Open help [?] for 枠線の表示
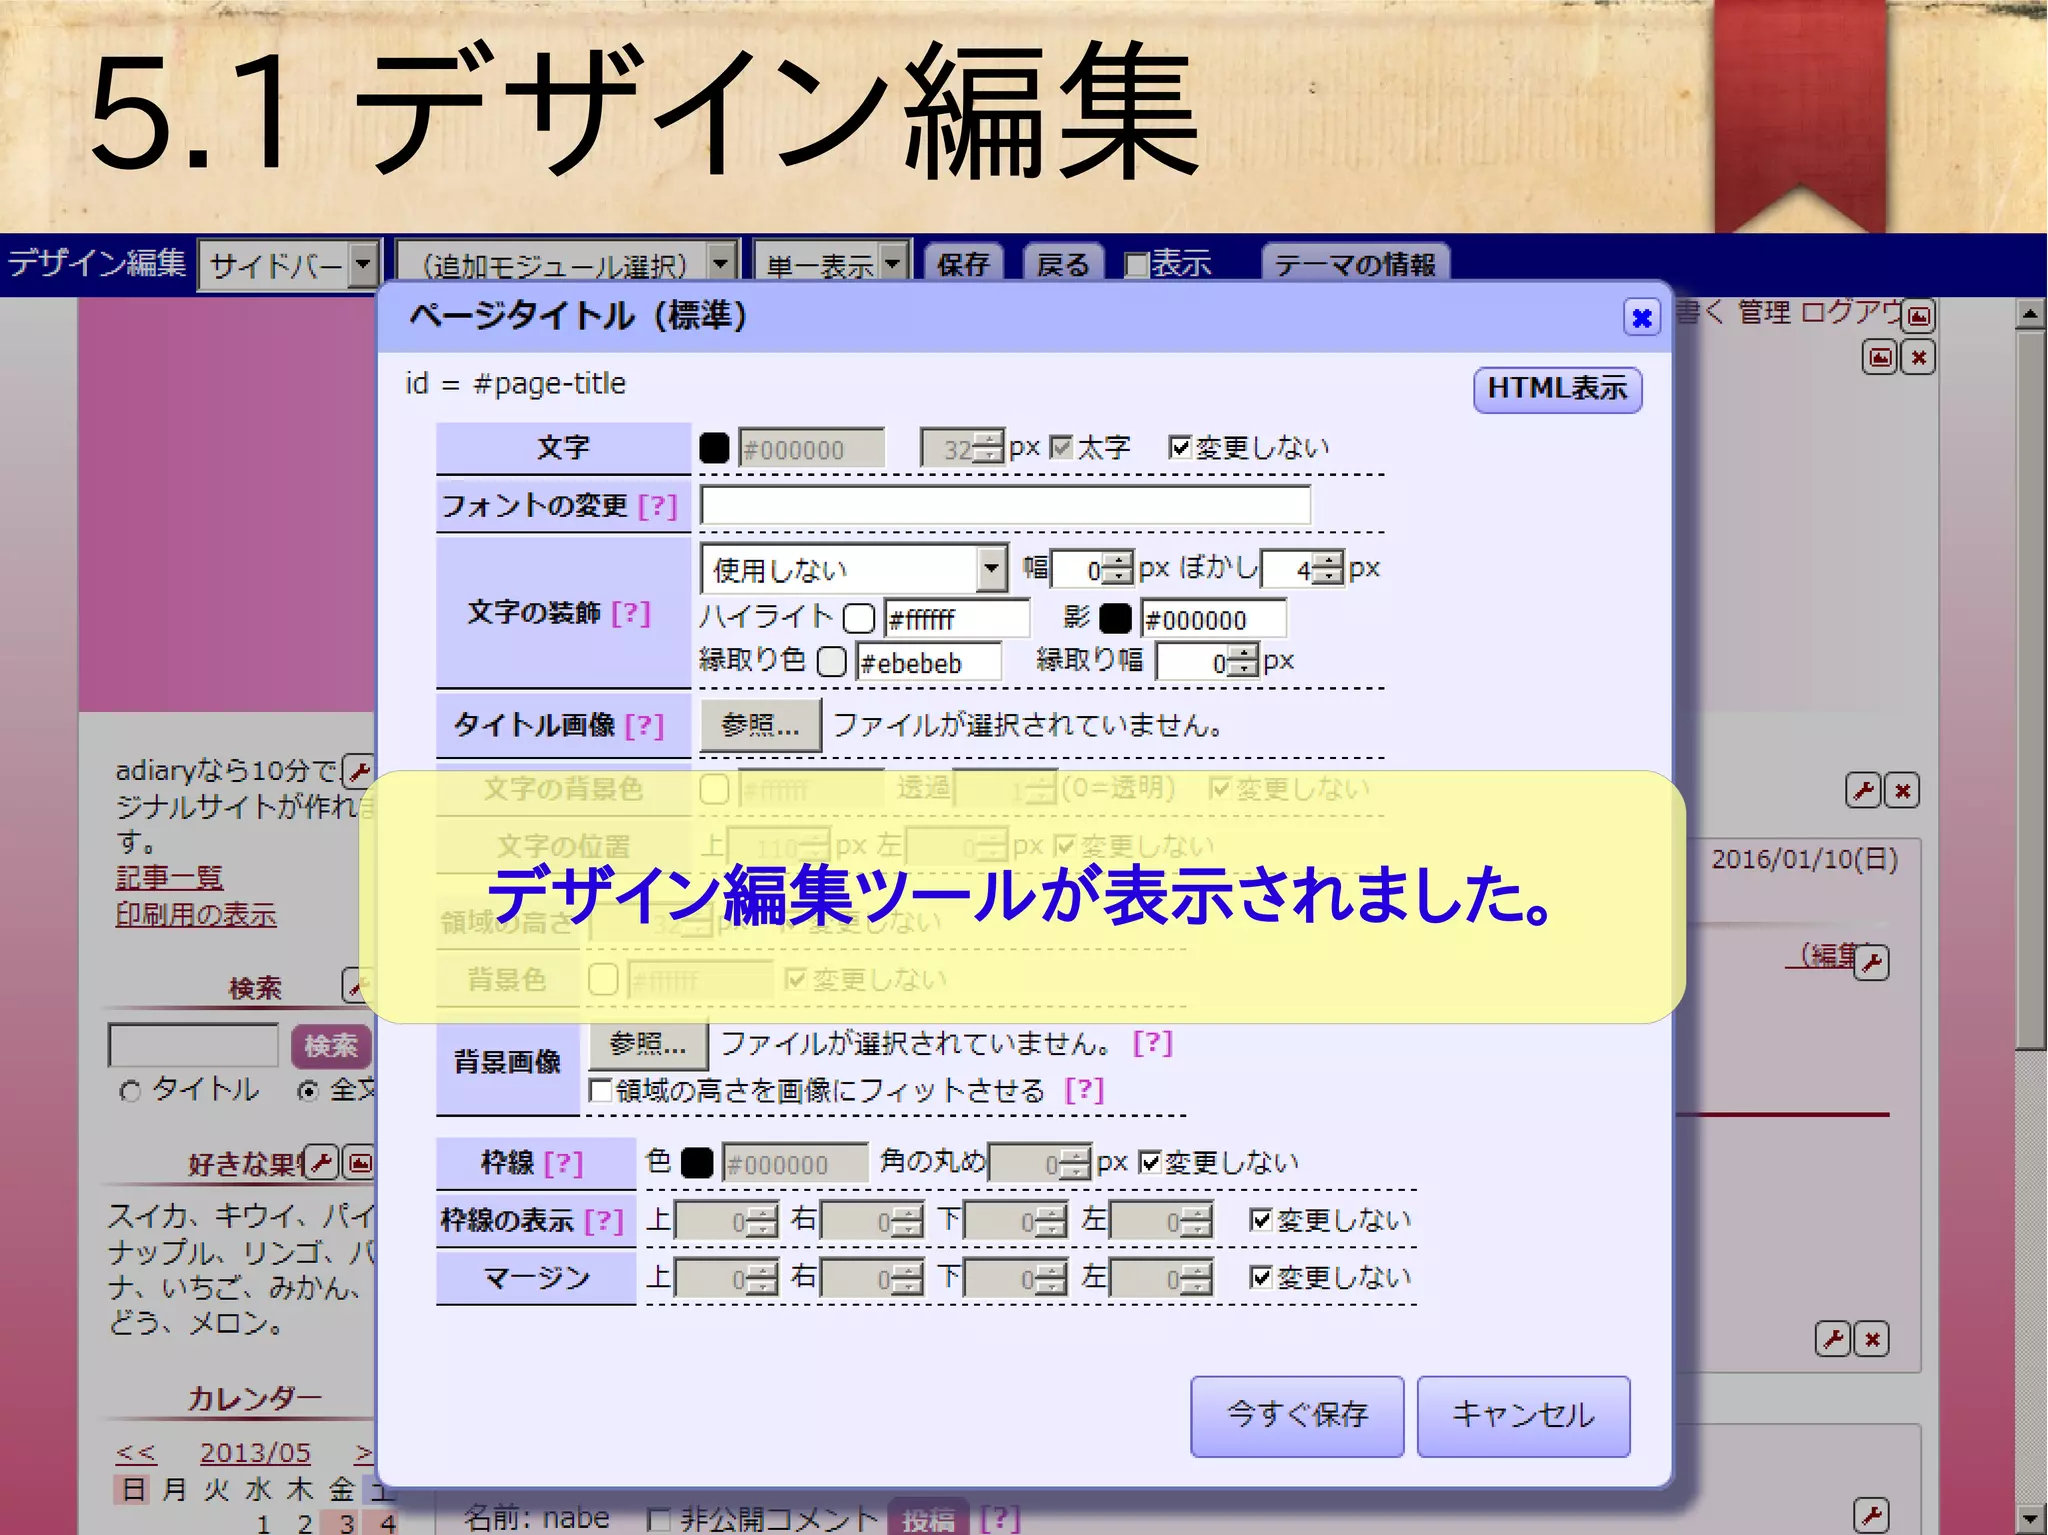 tap(603, 1221)
